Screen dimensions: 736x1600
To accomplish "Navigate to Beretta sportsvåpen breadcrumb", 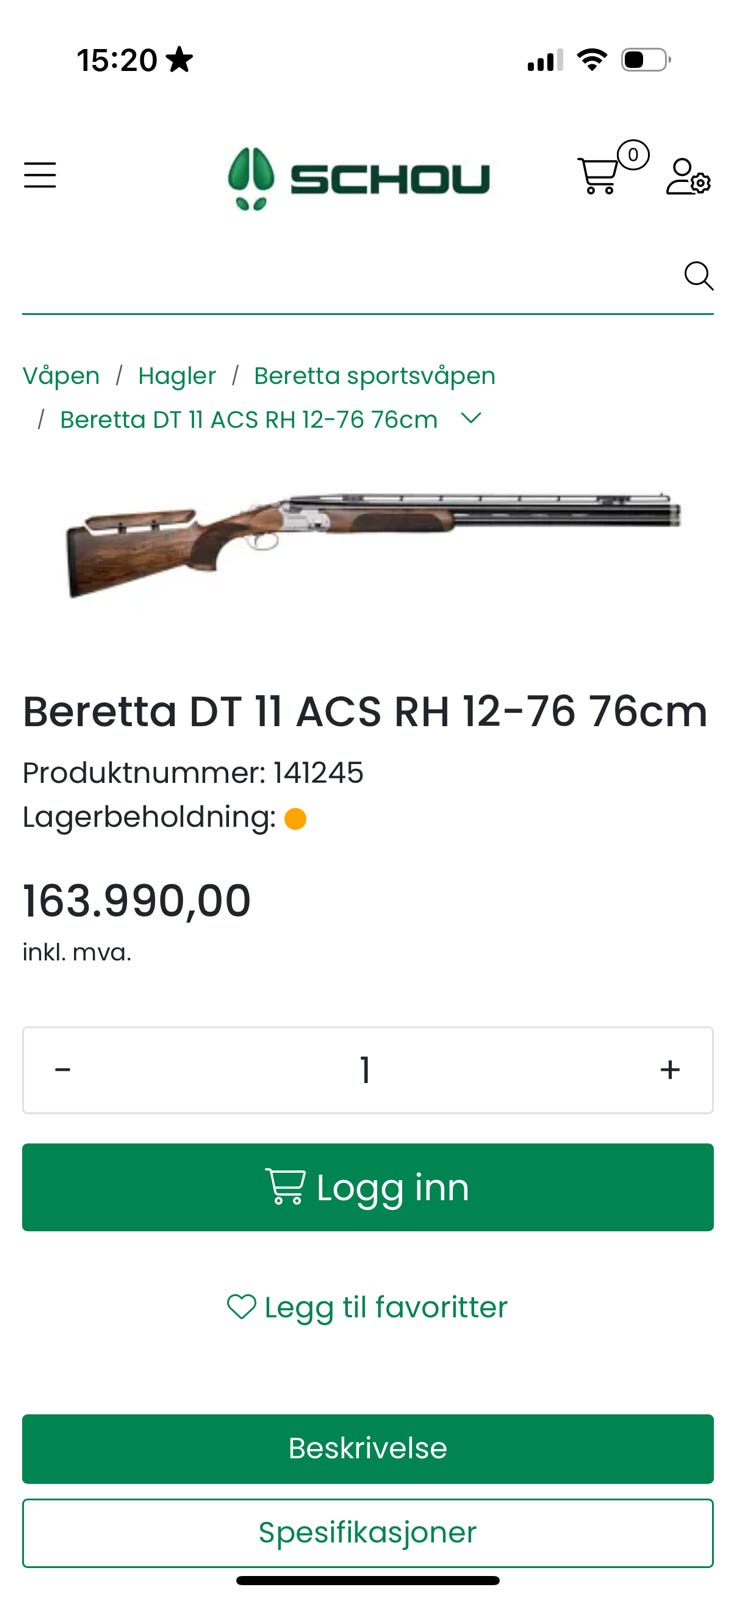I will point(374,376).
